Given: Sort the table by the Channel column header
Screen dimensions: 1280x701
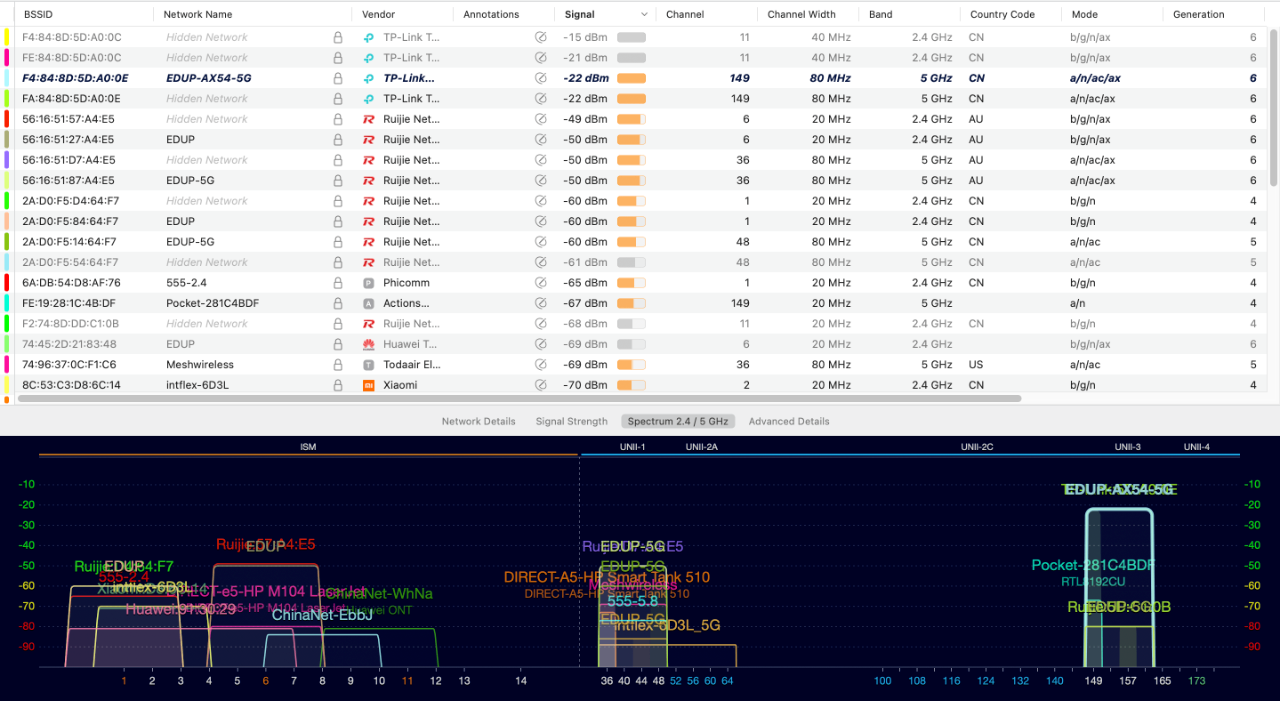Looking at the screenshot, I should click(x=685, y=15).
